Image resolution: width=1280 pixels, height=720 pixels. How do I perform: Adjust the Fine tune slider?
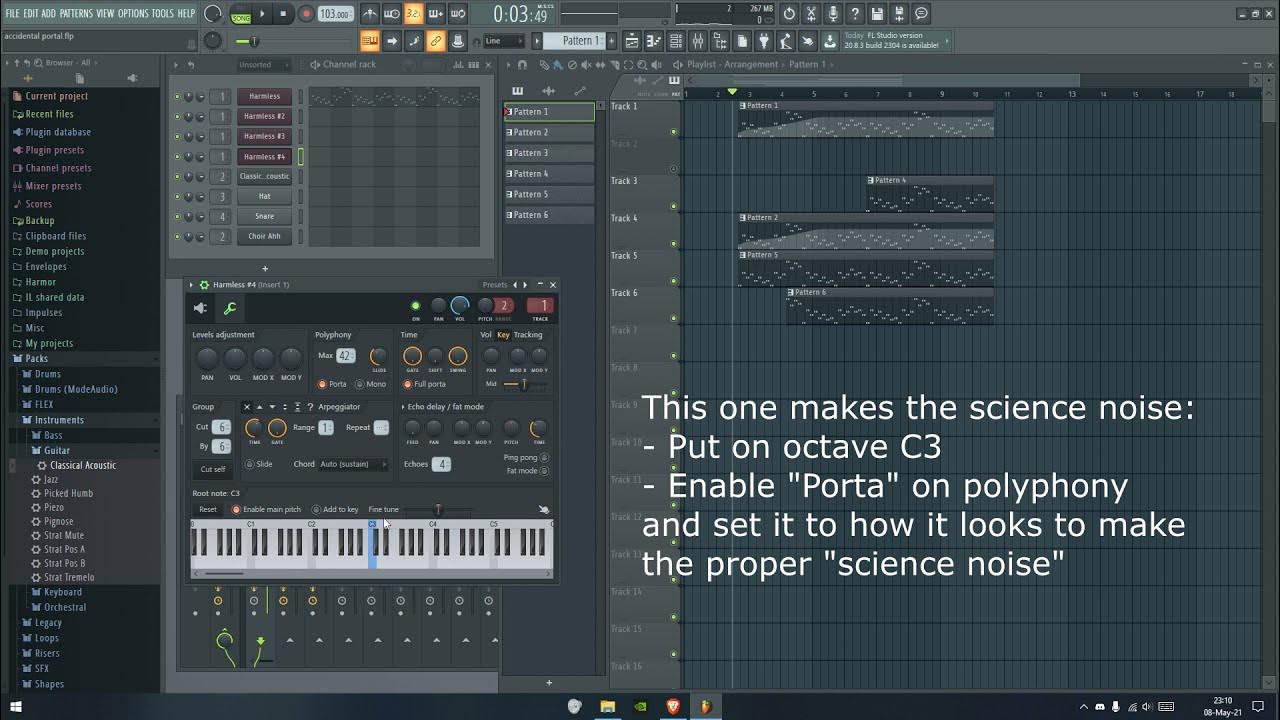(438, 510)
